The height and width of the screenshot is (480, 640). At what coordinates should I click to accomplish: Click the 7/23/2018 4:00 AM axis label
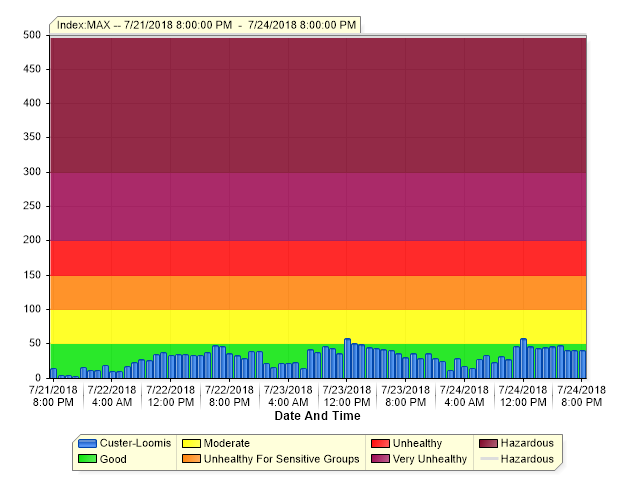point(288,396)
